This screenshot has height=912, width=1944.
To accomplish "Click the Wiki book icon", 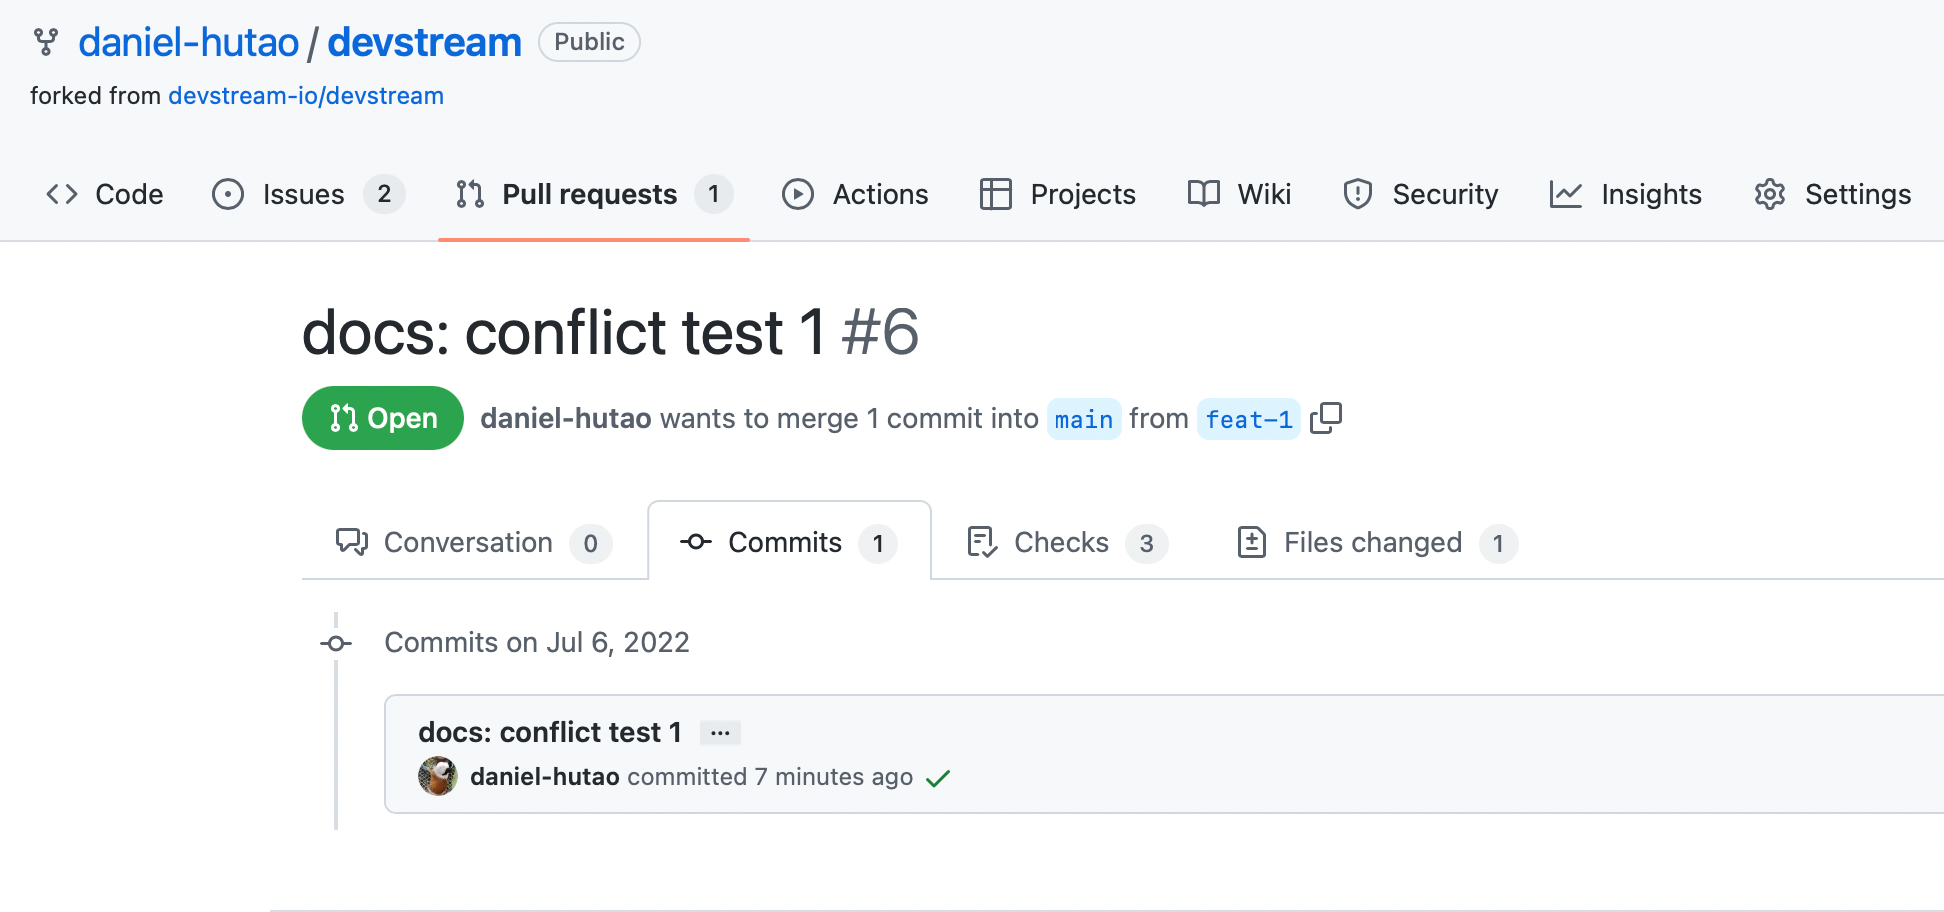I will point(1203,194).
